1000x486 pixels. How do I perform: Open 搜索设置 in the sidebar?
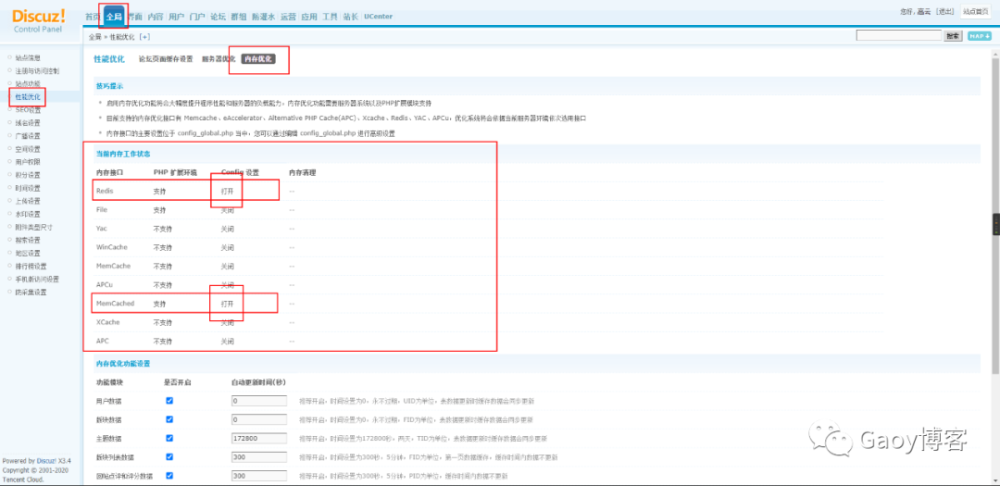pos(27,240)
